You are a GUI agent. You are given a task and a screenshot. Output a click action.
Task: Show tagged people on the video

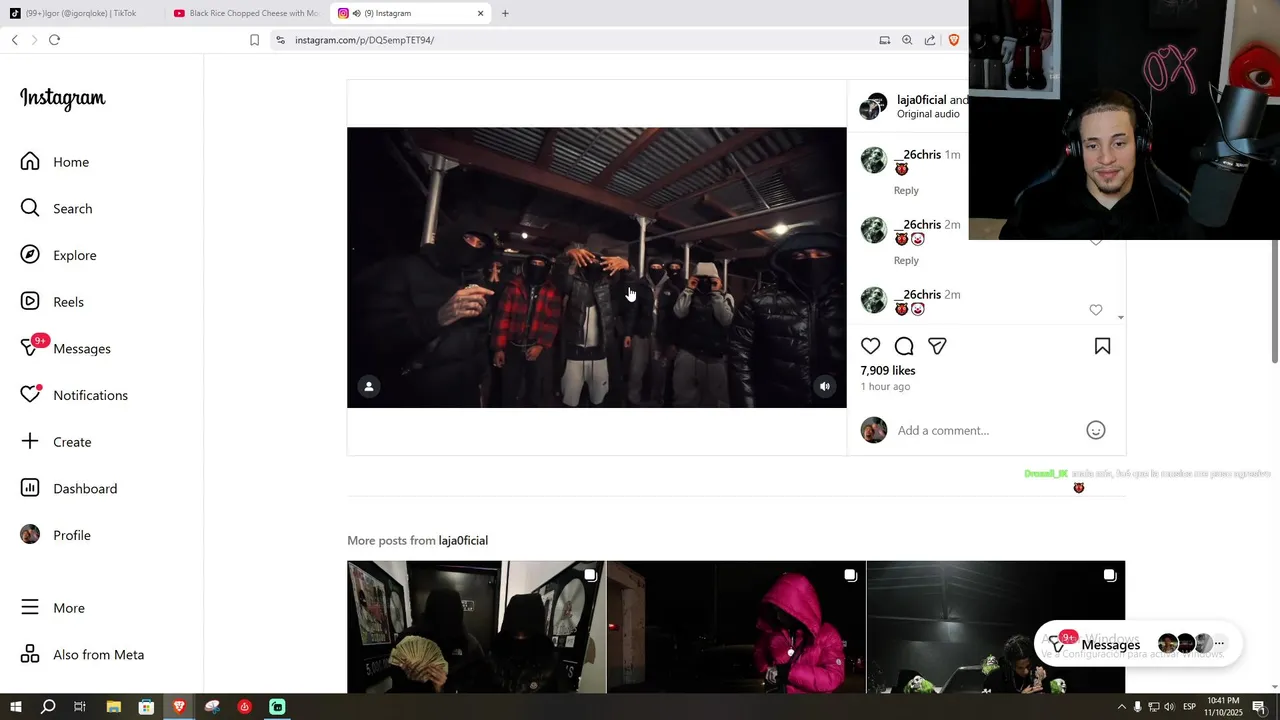click(x=369, y=386)
